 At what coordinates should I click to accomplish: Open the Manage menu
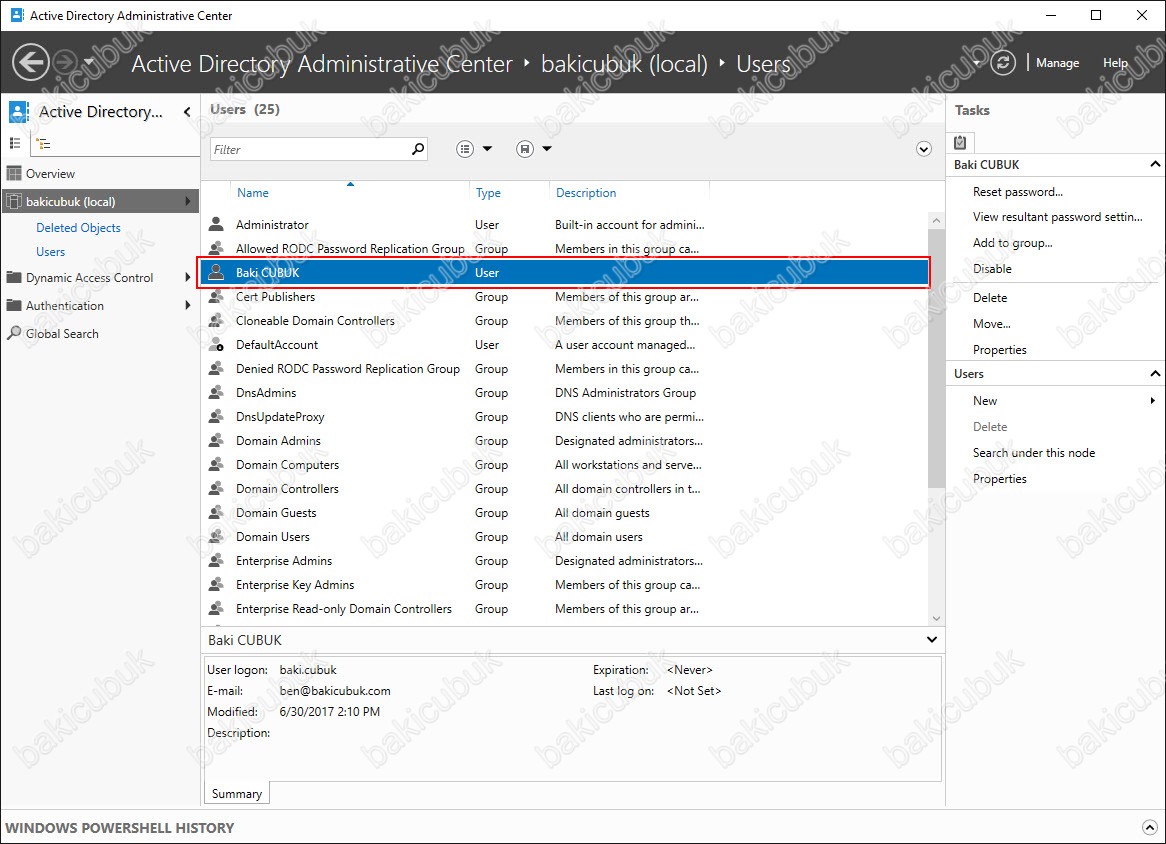pos(1057,63)
